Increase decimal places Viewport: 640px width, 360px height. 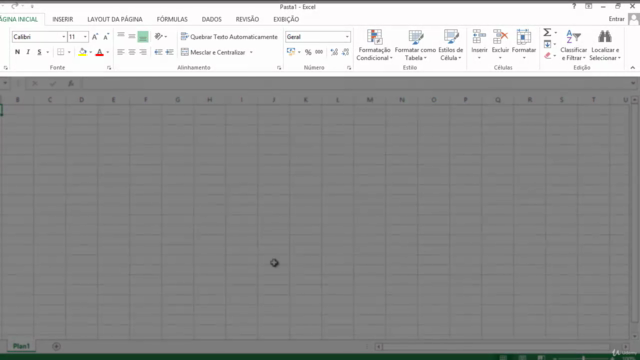coord(334,52)
